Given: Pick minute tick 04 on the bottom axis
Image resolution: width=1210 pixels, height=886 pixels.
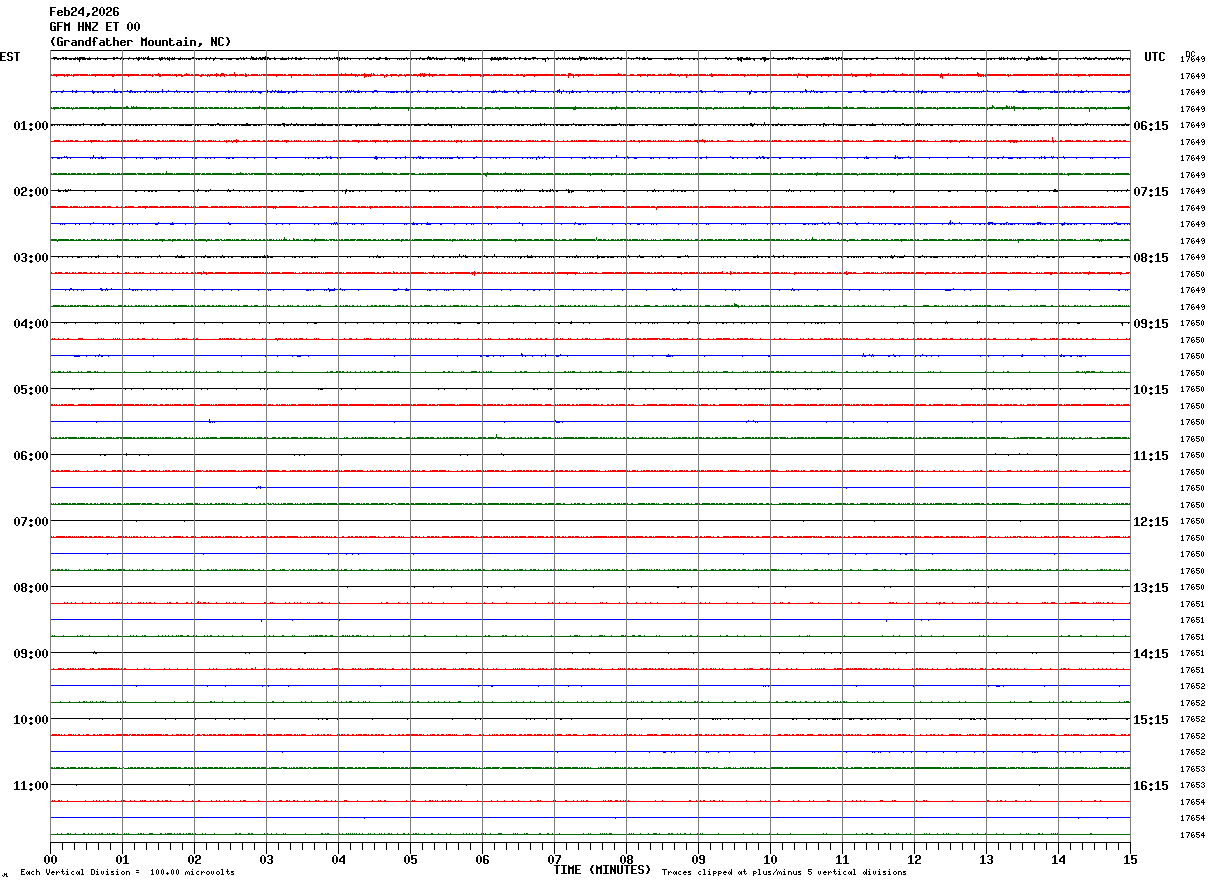Looking at the screenshot, I should point(338,859).
